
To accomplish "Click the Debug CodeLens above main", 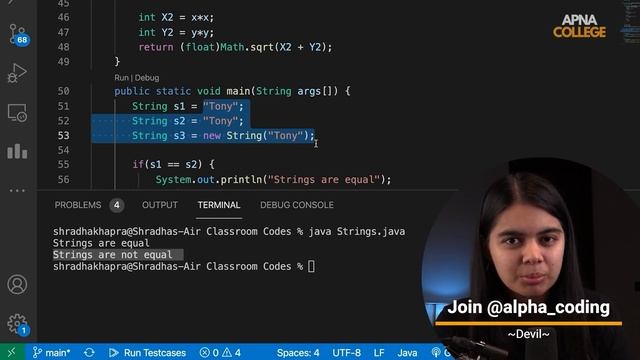I will click(147, 78).
